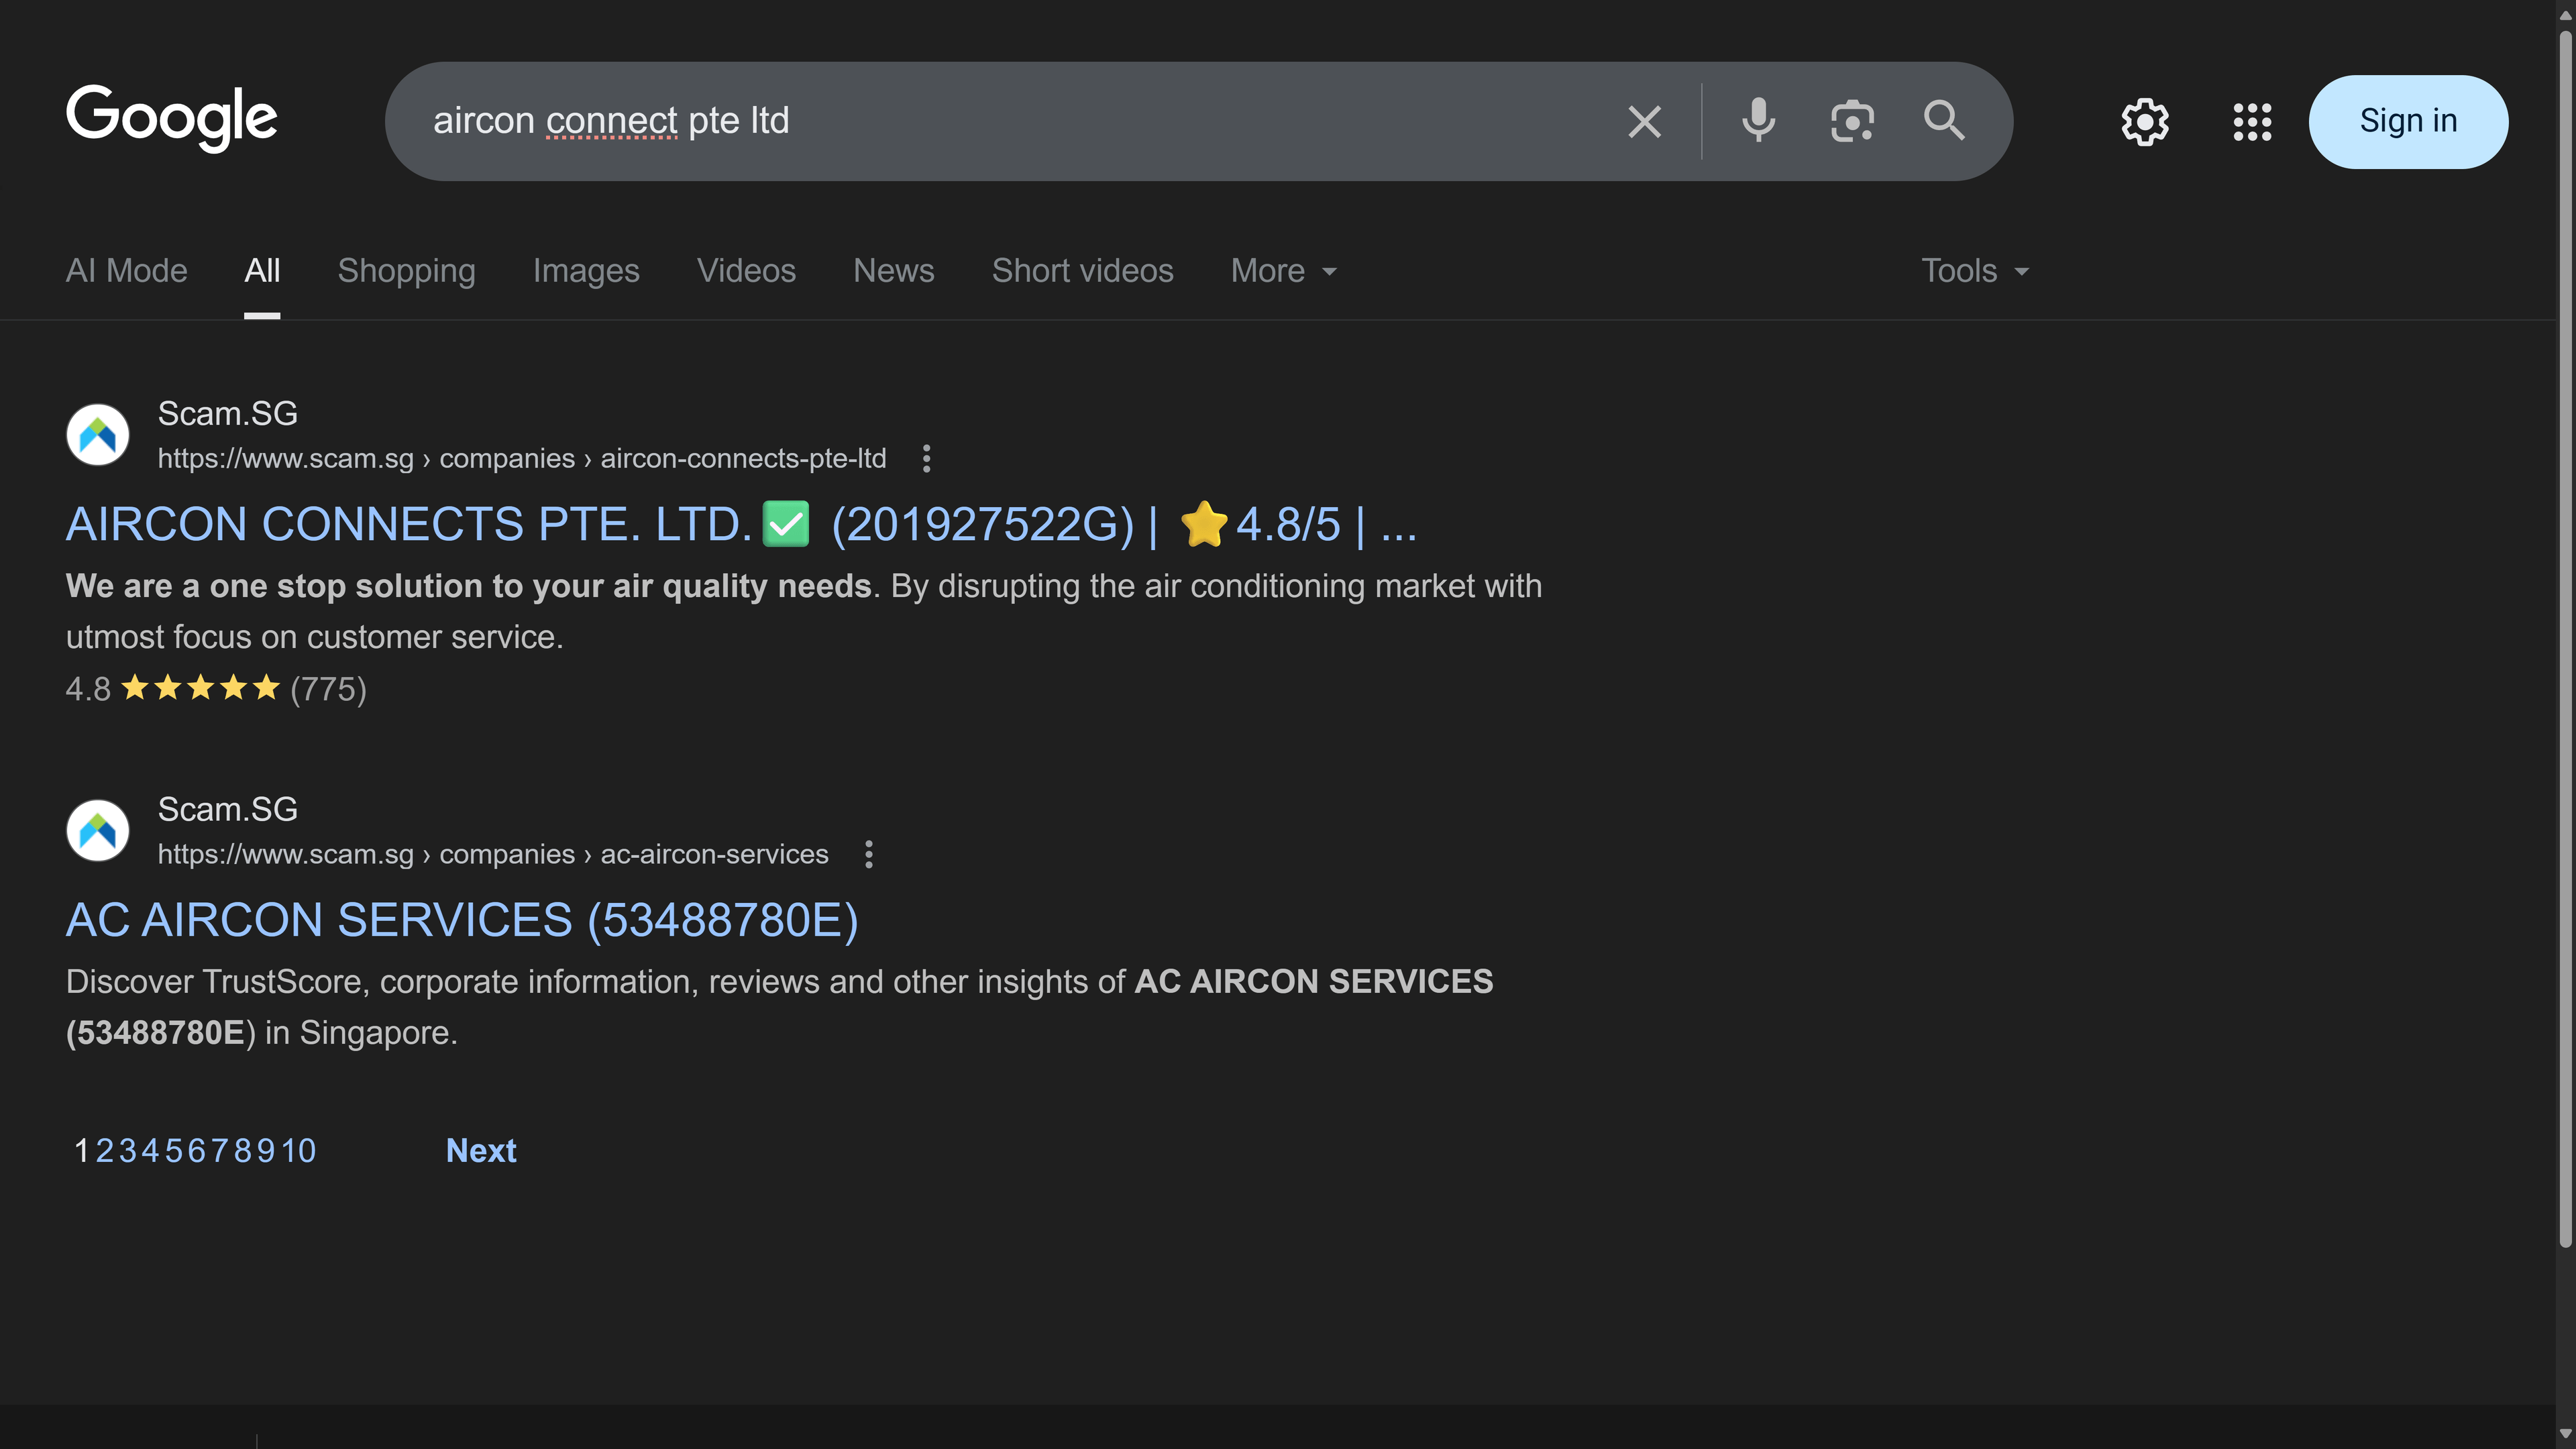
Task: Click the scam.sg ac-aircon-services URL
Action: (x=493, y=854)
